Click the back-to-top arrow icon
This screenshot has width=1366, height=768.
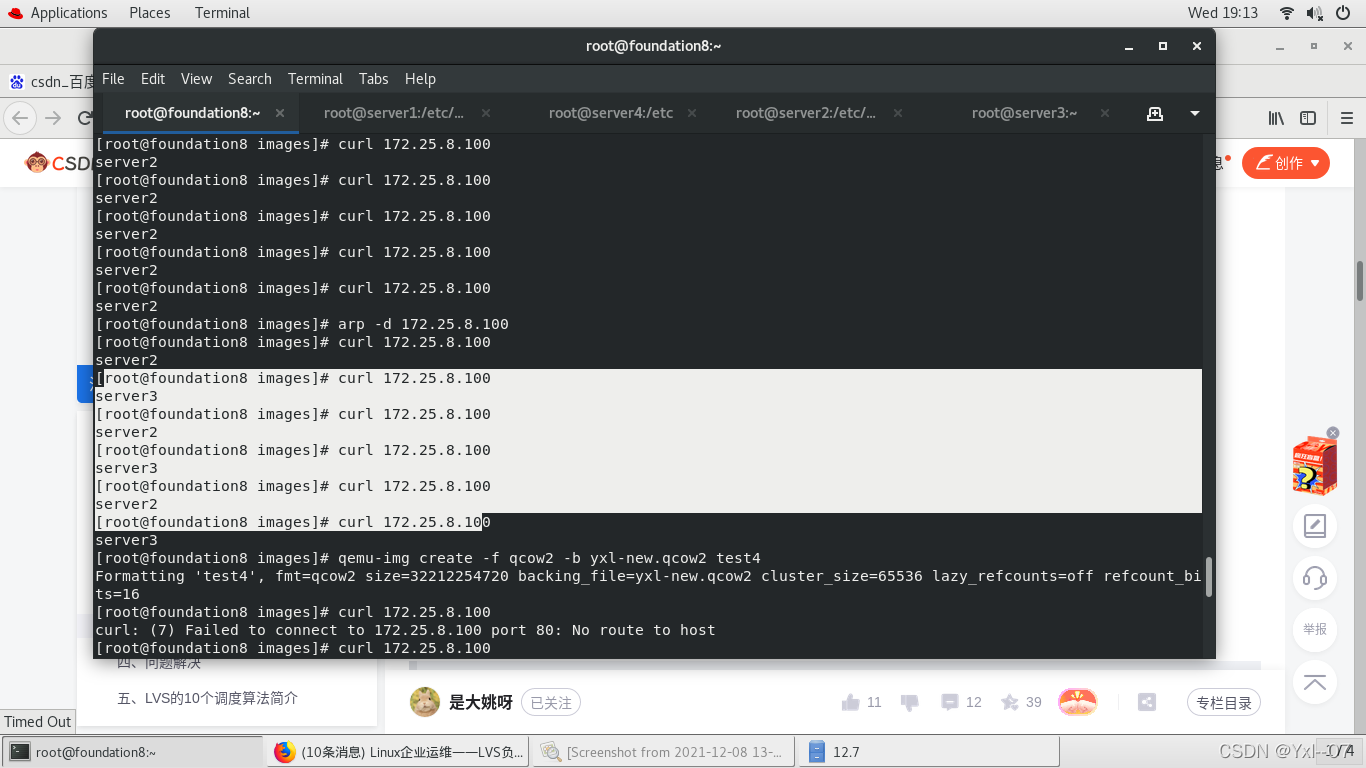[x=1315, y=682]
